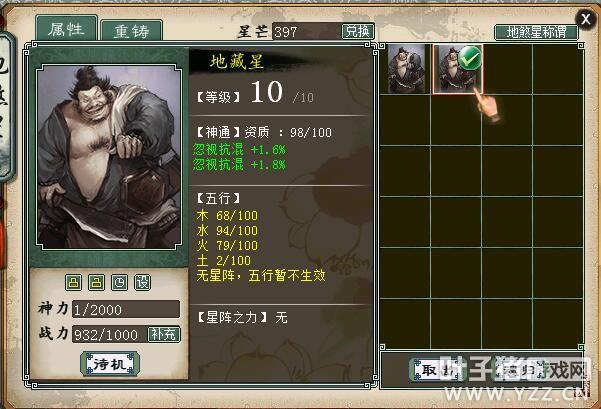Click the 地藏星 character portrait
This screenshot has height=409, width=601.
coord(109,157)
